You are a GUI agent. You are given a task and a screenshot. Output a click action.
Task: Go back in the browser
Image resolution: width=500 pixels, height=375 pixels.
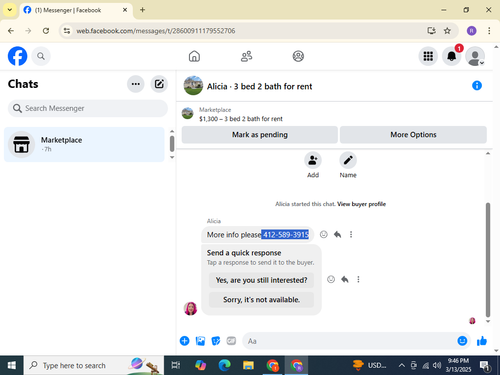11,31
